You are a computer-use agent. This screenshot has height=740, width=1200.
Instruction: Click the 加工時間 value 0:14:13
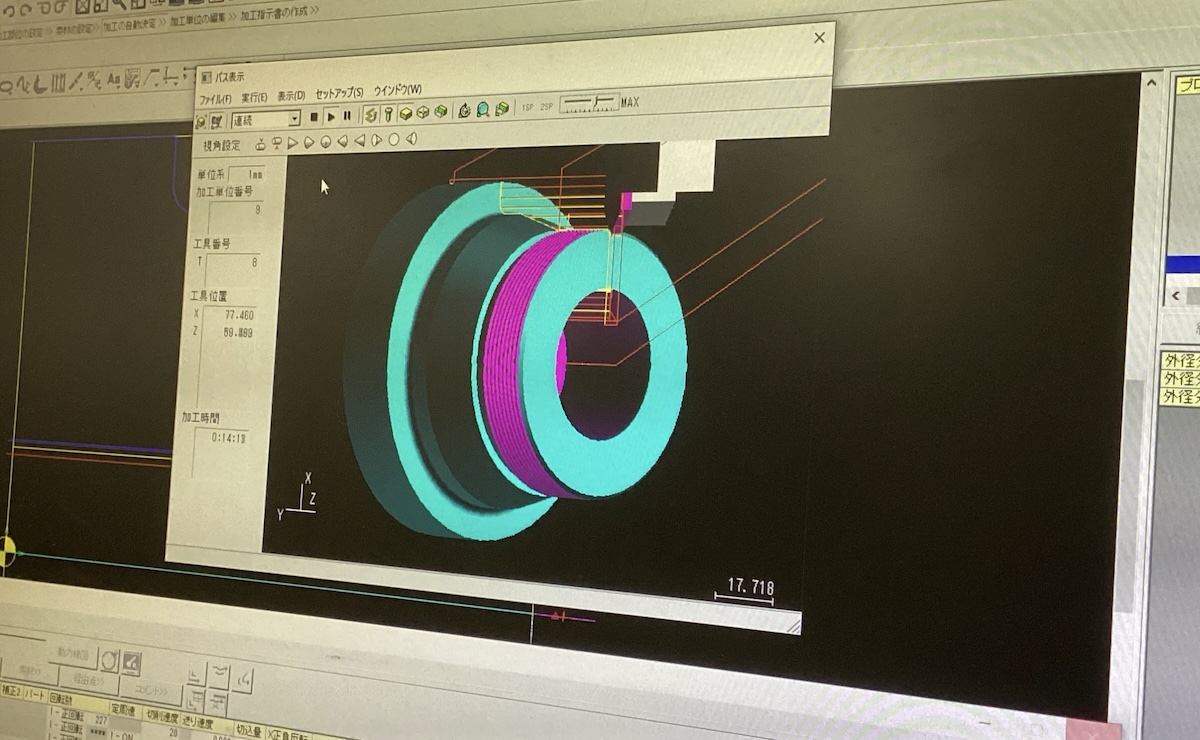coord(228,437)
